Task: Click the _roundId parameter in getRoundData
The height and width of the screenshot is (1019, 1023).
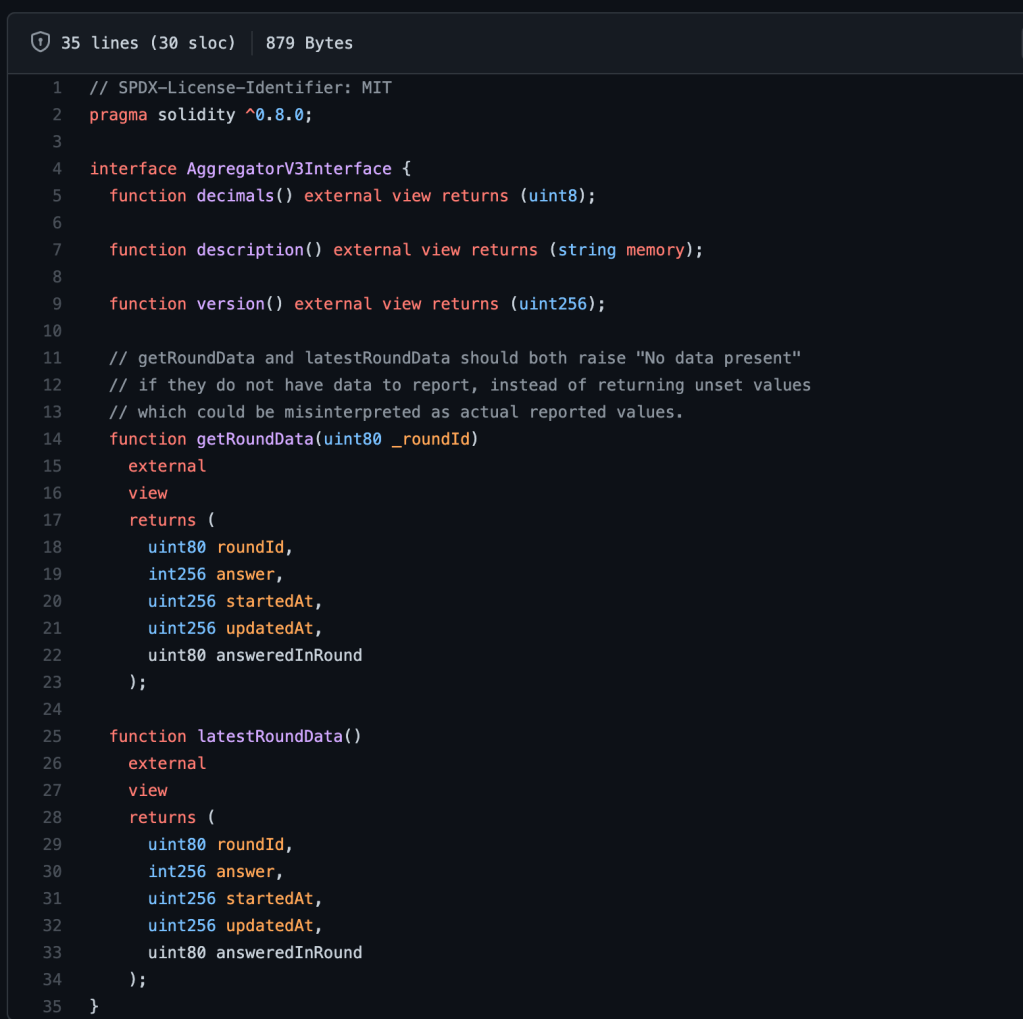Action: click(x=430, y=439)
